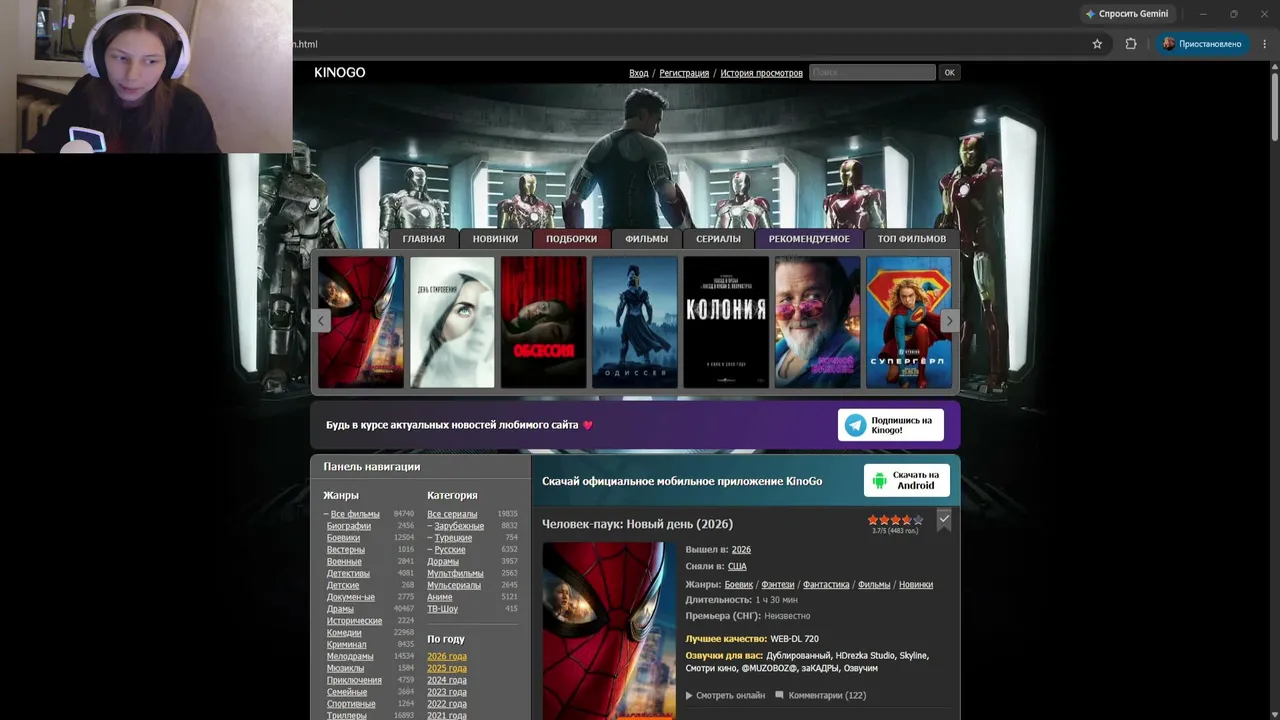This screenshot has width=1280, height=720.
Task: Open the Аниме category
Action: [440, 598]
